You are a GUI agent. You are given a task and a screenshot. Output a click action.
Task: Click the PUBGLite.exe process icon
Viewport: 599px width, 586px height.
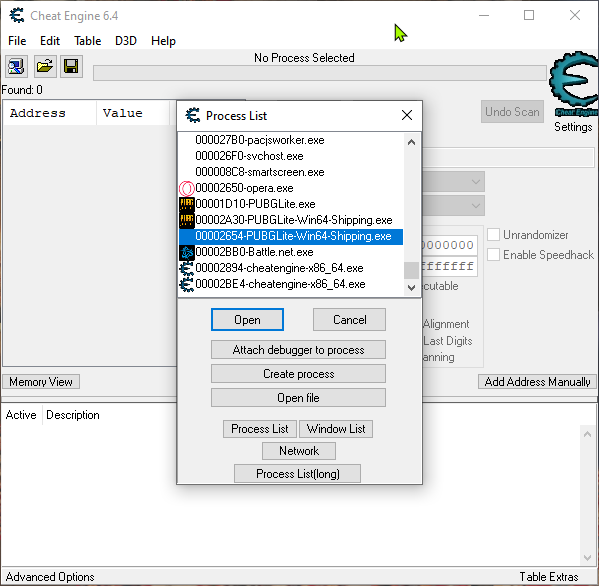coord(186,204)
